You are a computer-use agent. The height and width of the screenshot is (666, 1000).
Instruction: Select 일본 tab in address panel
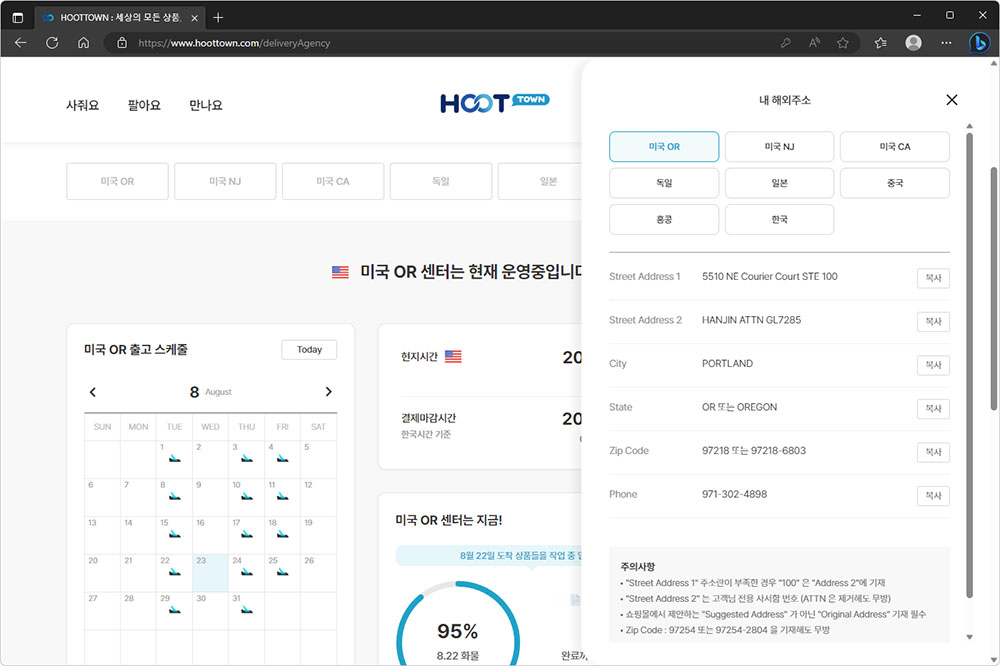(779, 183)
